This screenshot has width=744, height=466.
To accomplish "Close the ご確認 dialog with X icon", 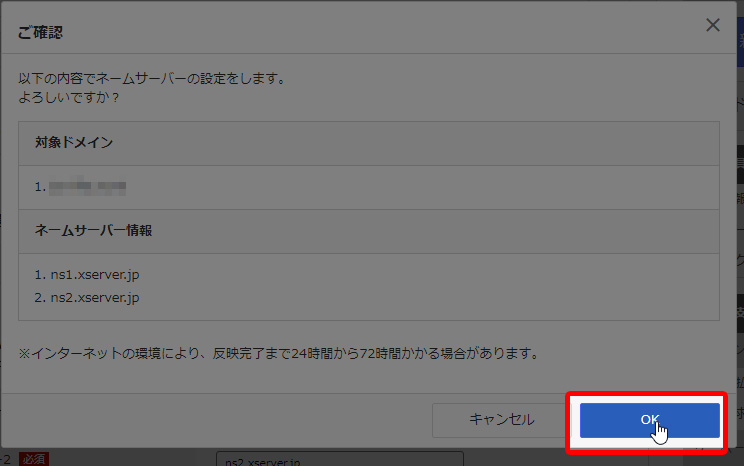I will pyautogui.click(x=713, y=25).
